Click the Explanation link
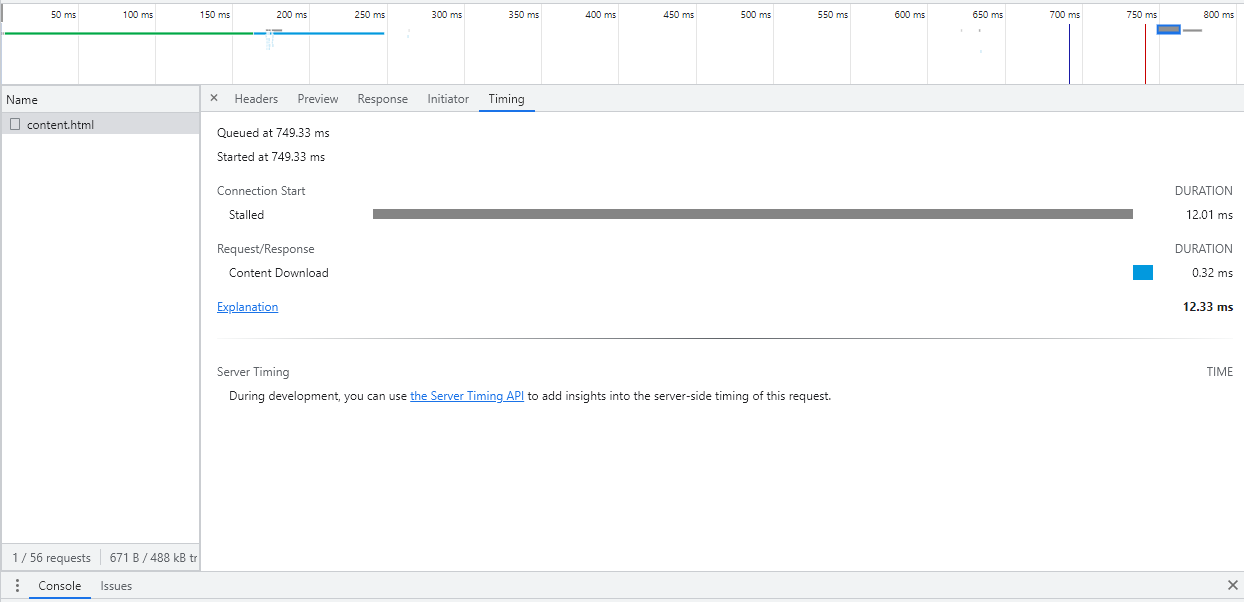The image size is (1244, 602). (x=247, y=306)
